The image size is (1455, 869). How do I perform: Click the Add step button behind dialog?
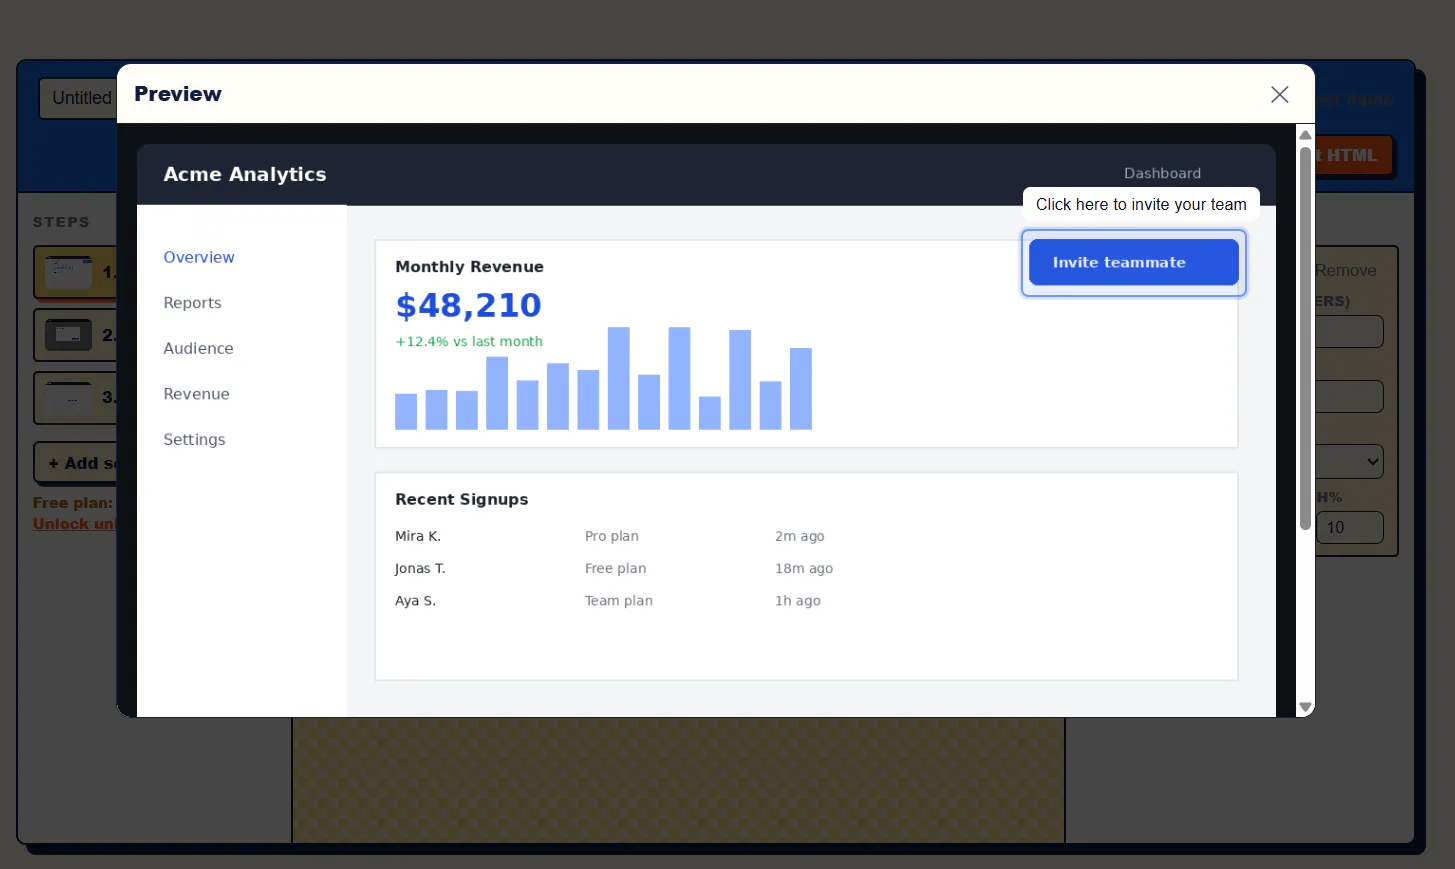coord(76,463)
